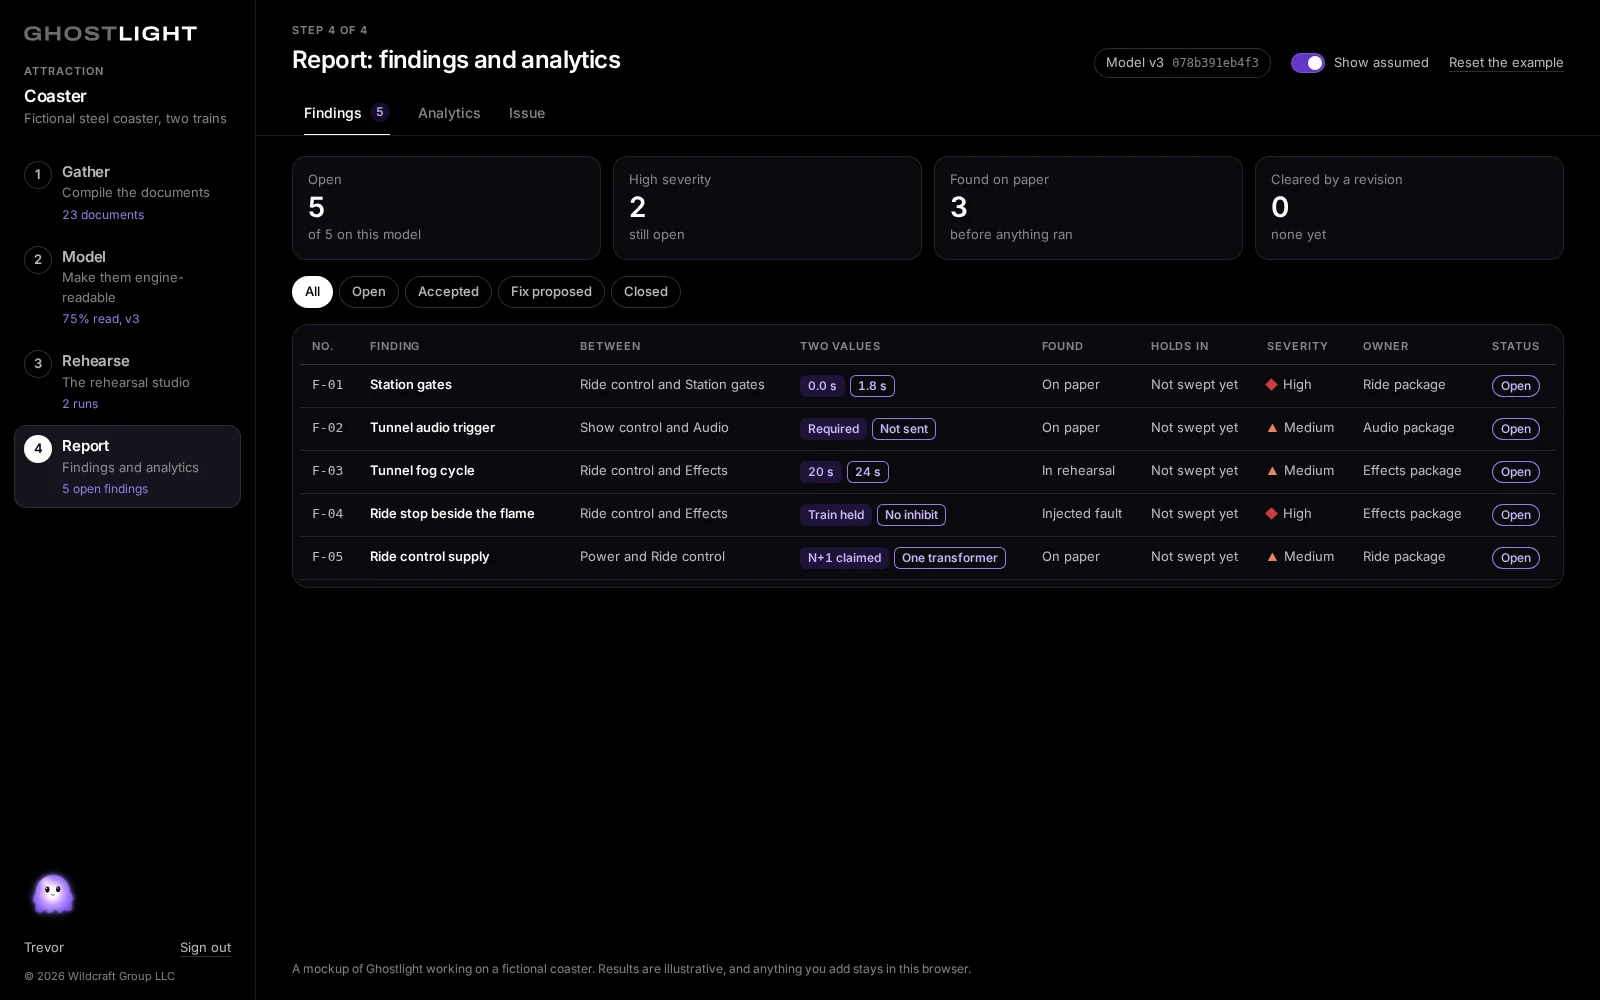The width and height of the screenshot is (1600, 1000).
Task: Click the Not sent value chip
Action: 904,429
